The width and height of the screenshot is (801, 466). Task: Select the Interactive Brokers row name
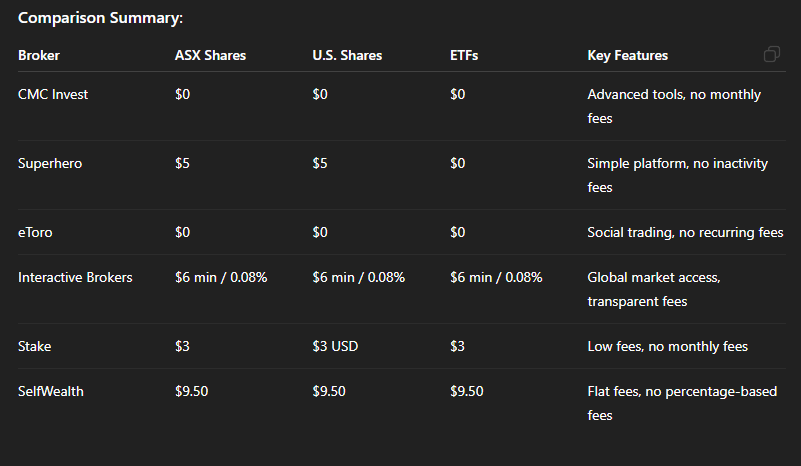75,277
